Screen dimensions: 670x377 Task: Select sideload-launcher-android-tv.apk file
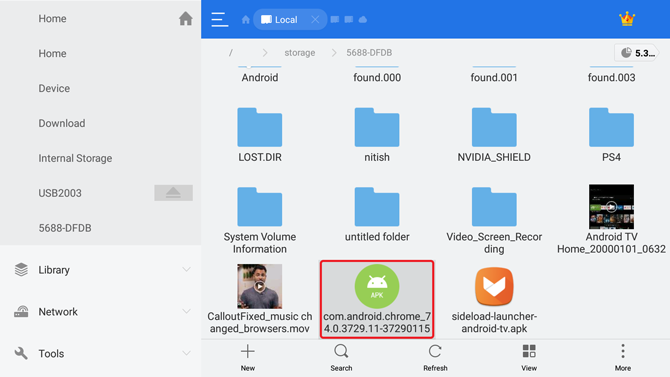(x=494, y=299)
